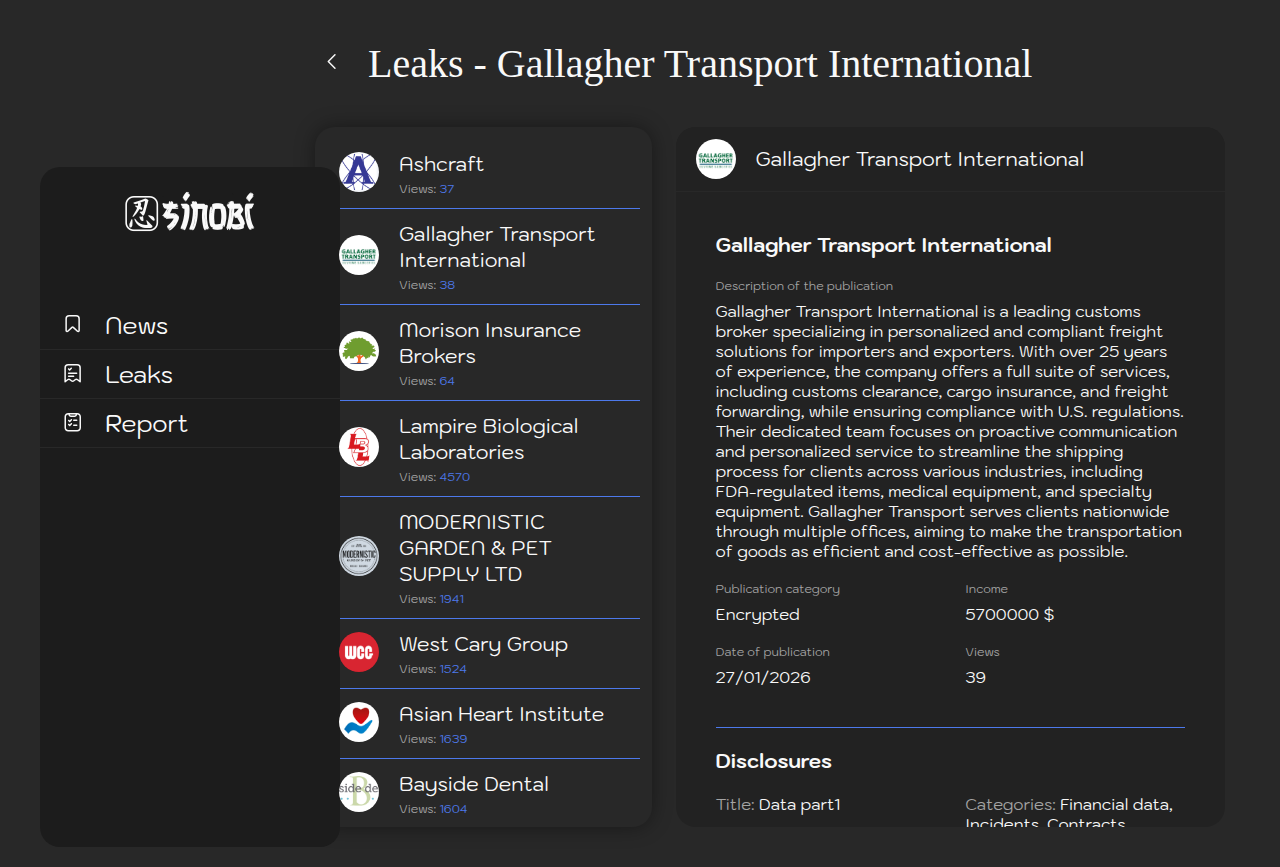Click the Bayside Dental logo thumbnail
This screenshot has height=867, width=1280.
coord(359,792)
